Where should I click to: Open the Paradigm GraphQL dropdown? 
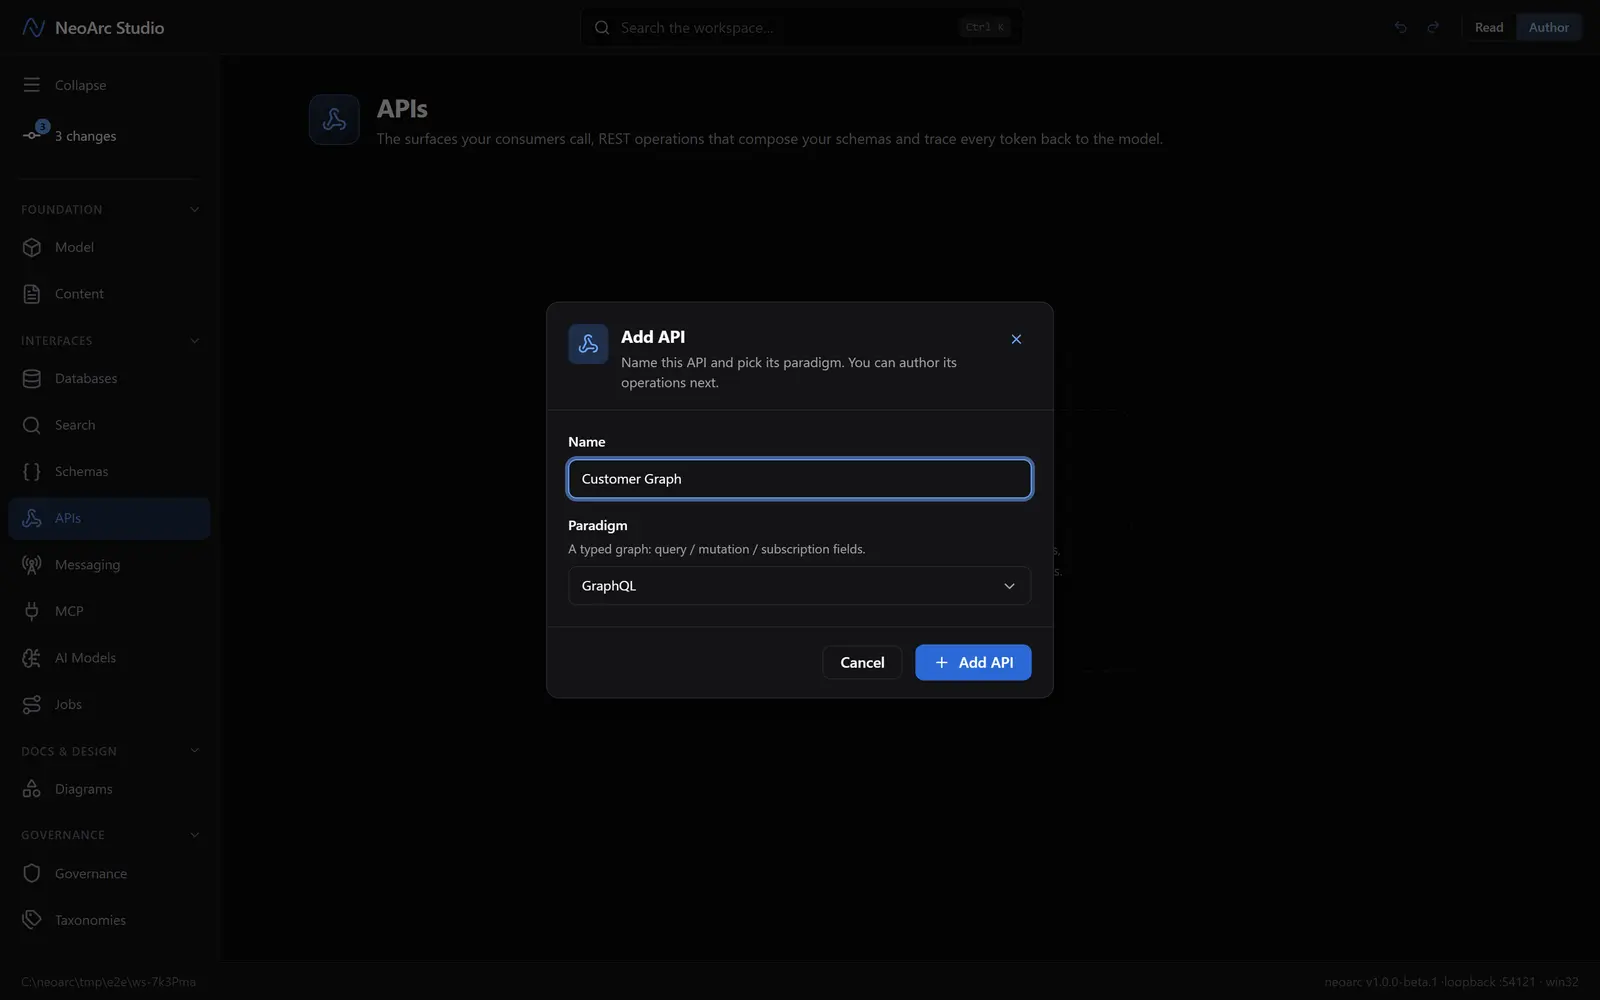click(x=799, y=586)
